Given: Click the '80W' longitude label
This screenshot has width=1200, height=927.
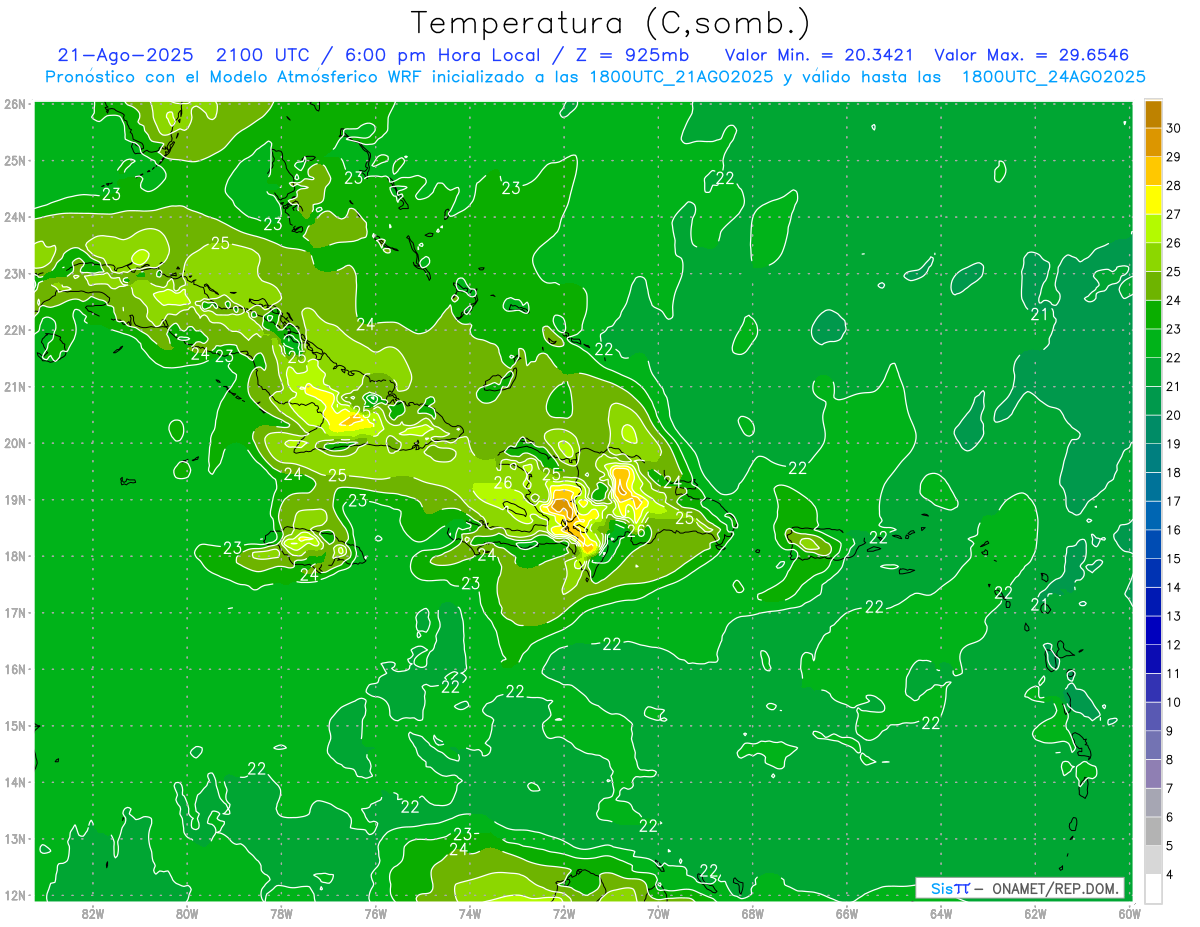Looking at the screenshot, I should 186,913.
